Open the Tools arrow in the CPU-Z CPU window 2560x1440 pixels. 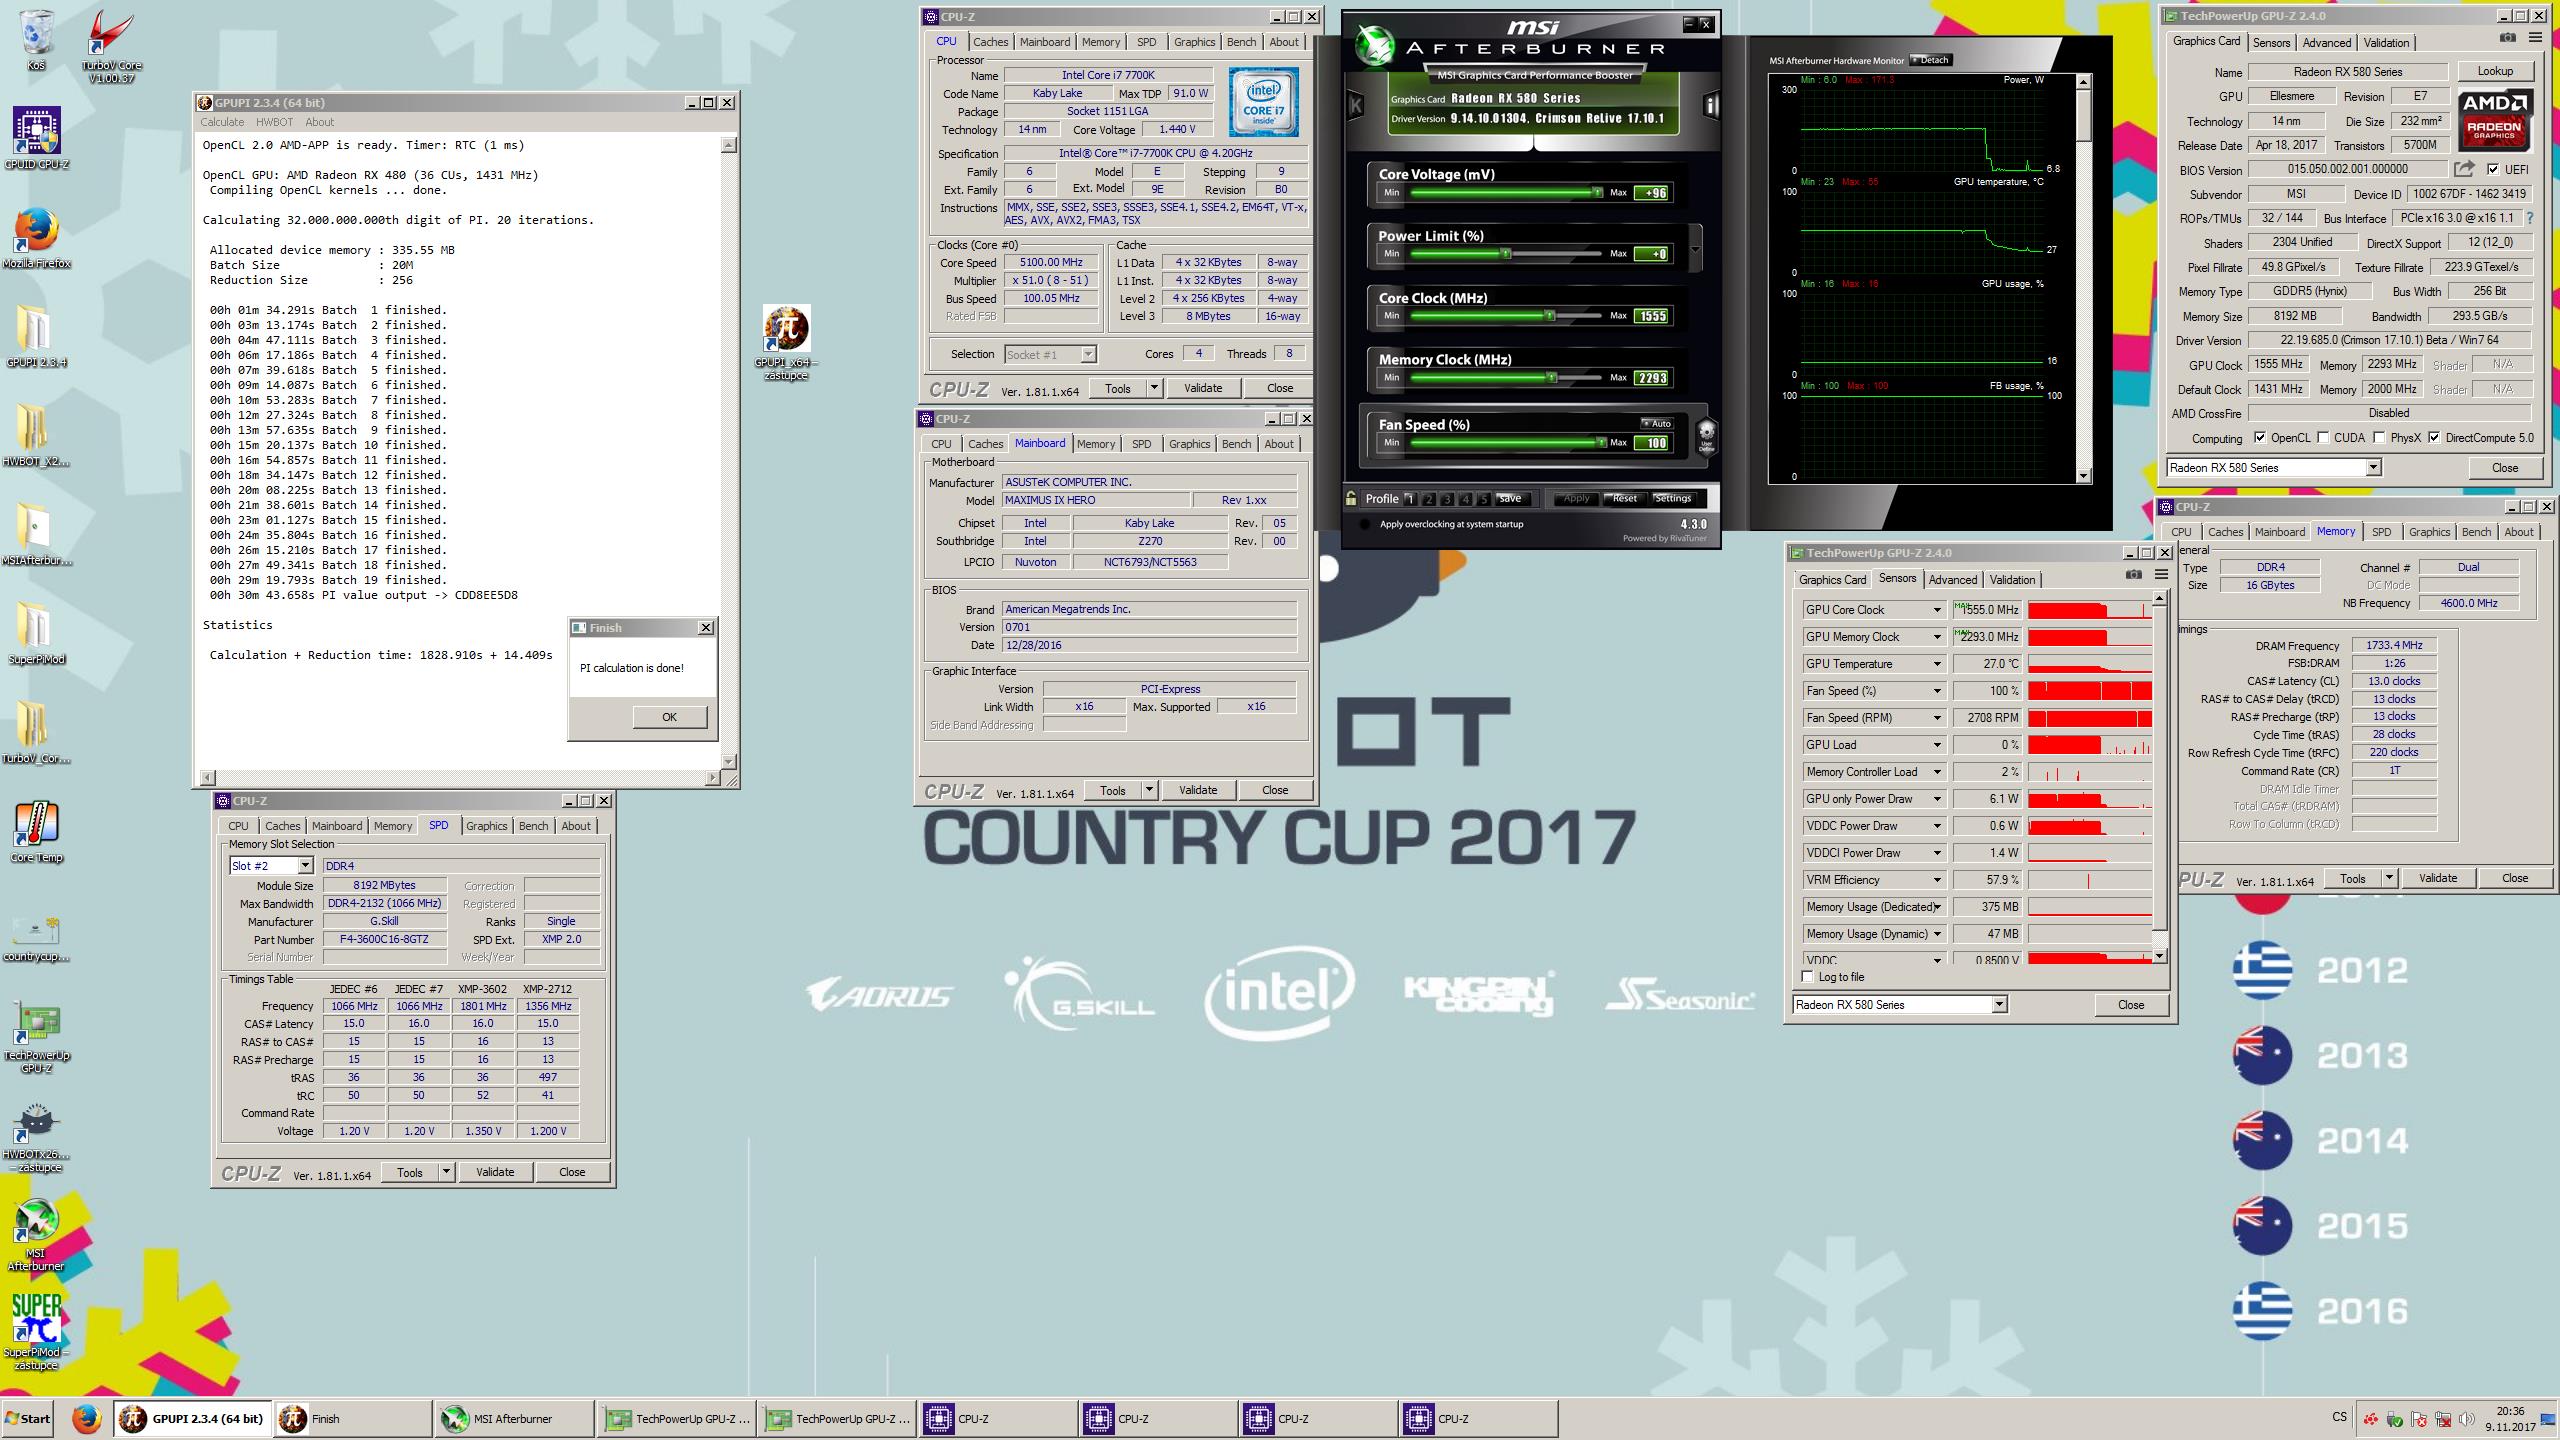[x=1154, y=388]
